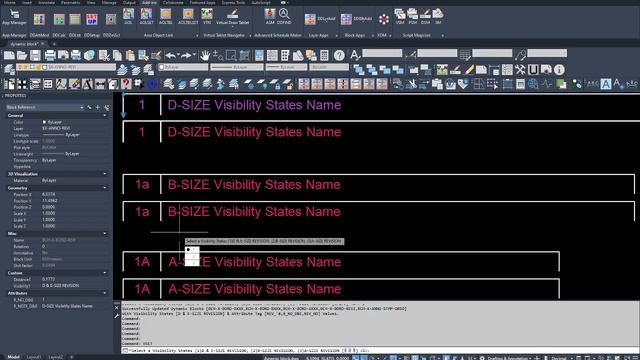Close the command line window
The image size is (640, 360).
[116, 308]
